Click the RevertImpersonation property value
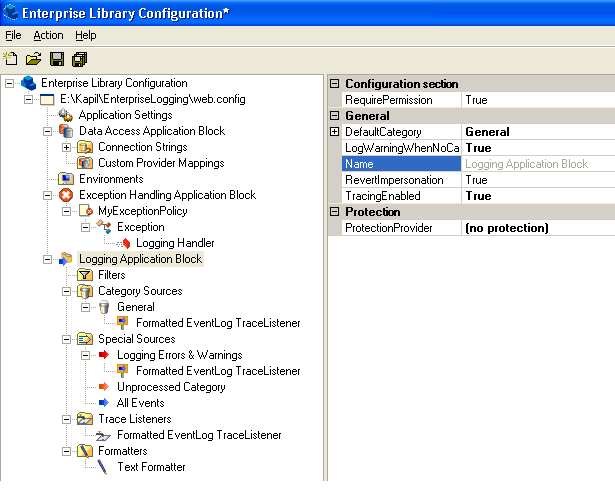The height and width of the screenshot is (490, 615). click(538, 180)
